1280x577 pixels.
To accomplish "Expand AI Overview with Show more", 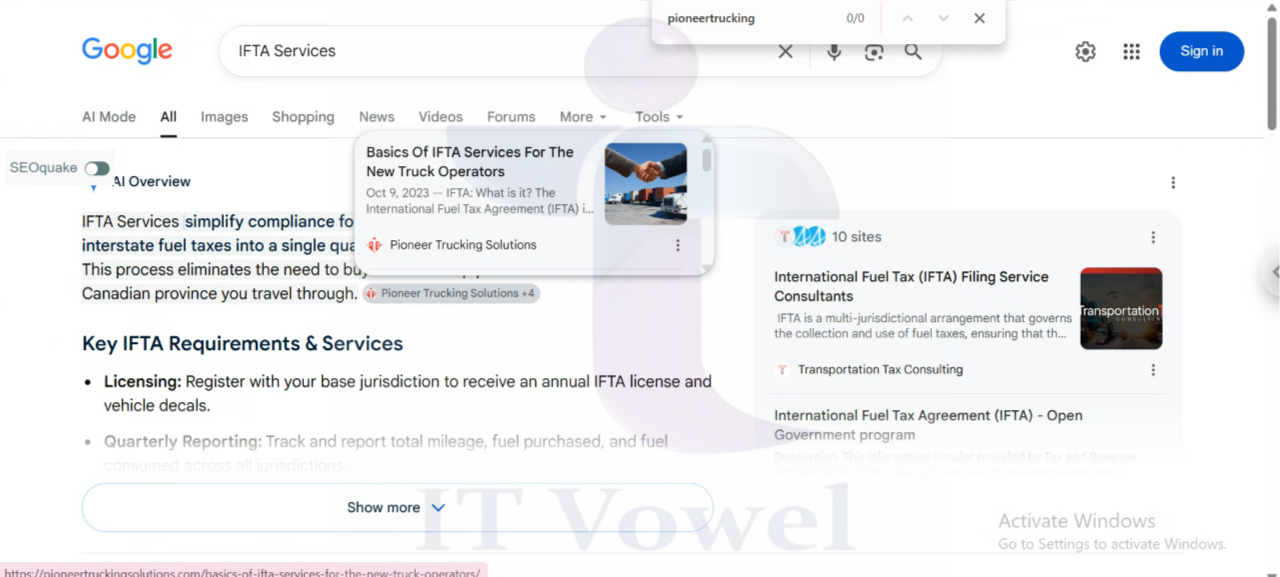I will pyautogui.click(x=397, y=508).
